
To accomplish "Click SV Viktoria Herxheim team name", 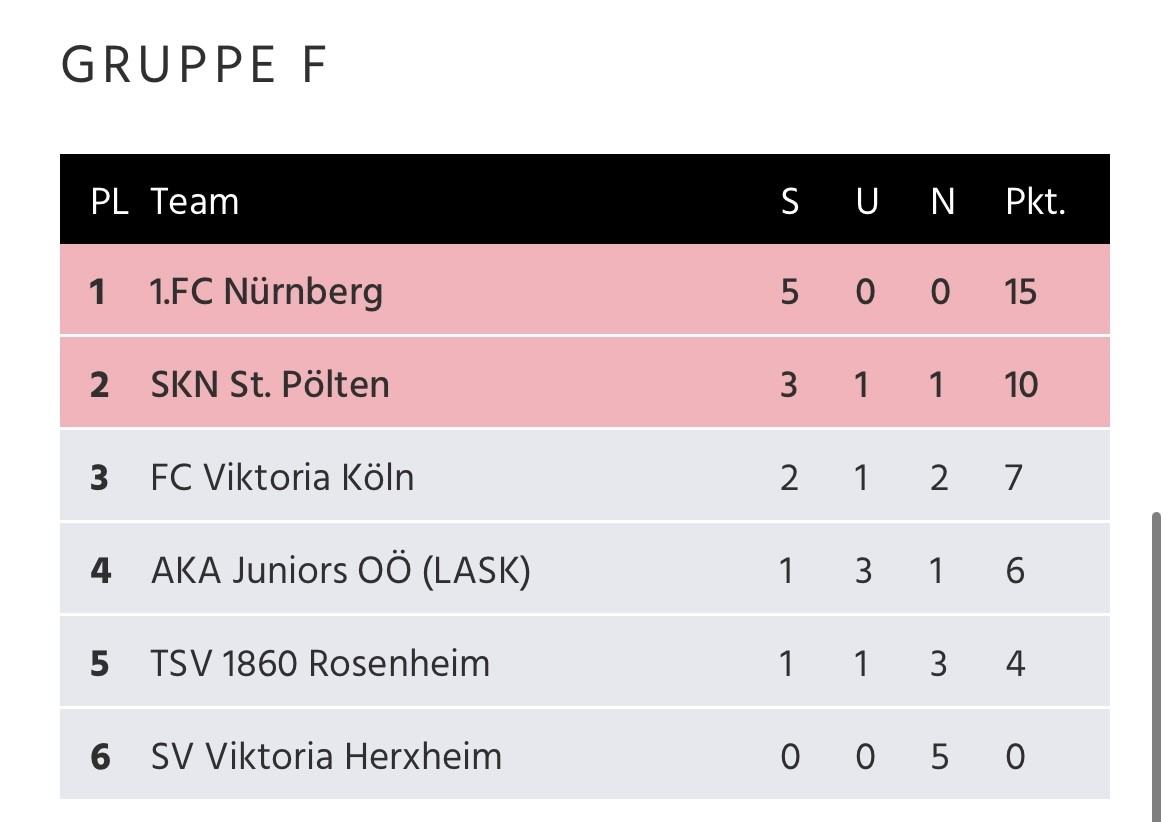I will [326, 756].
